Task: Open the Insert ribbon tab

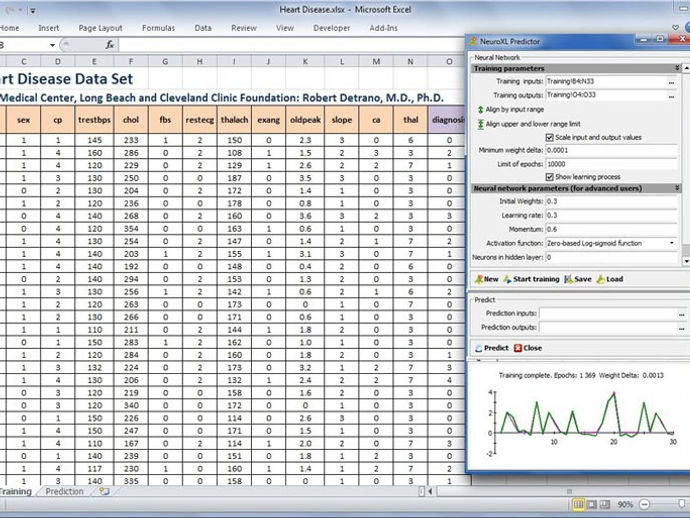Action: (x=48, y=28)
